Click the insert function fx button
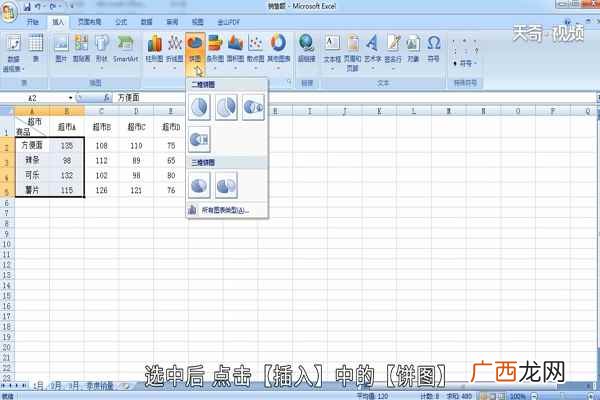600x400 pixels. 107,98
